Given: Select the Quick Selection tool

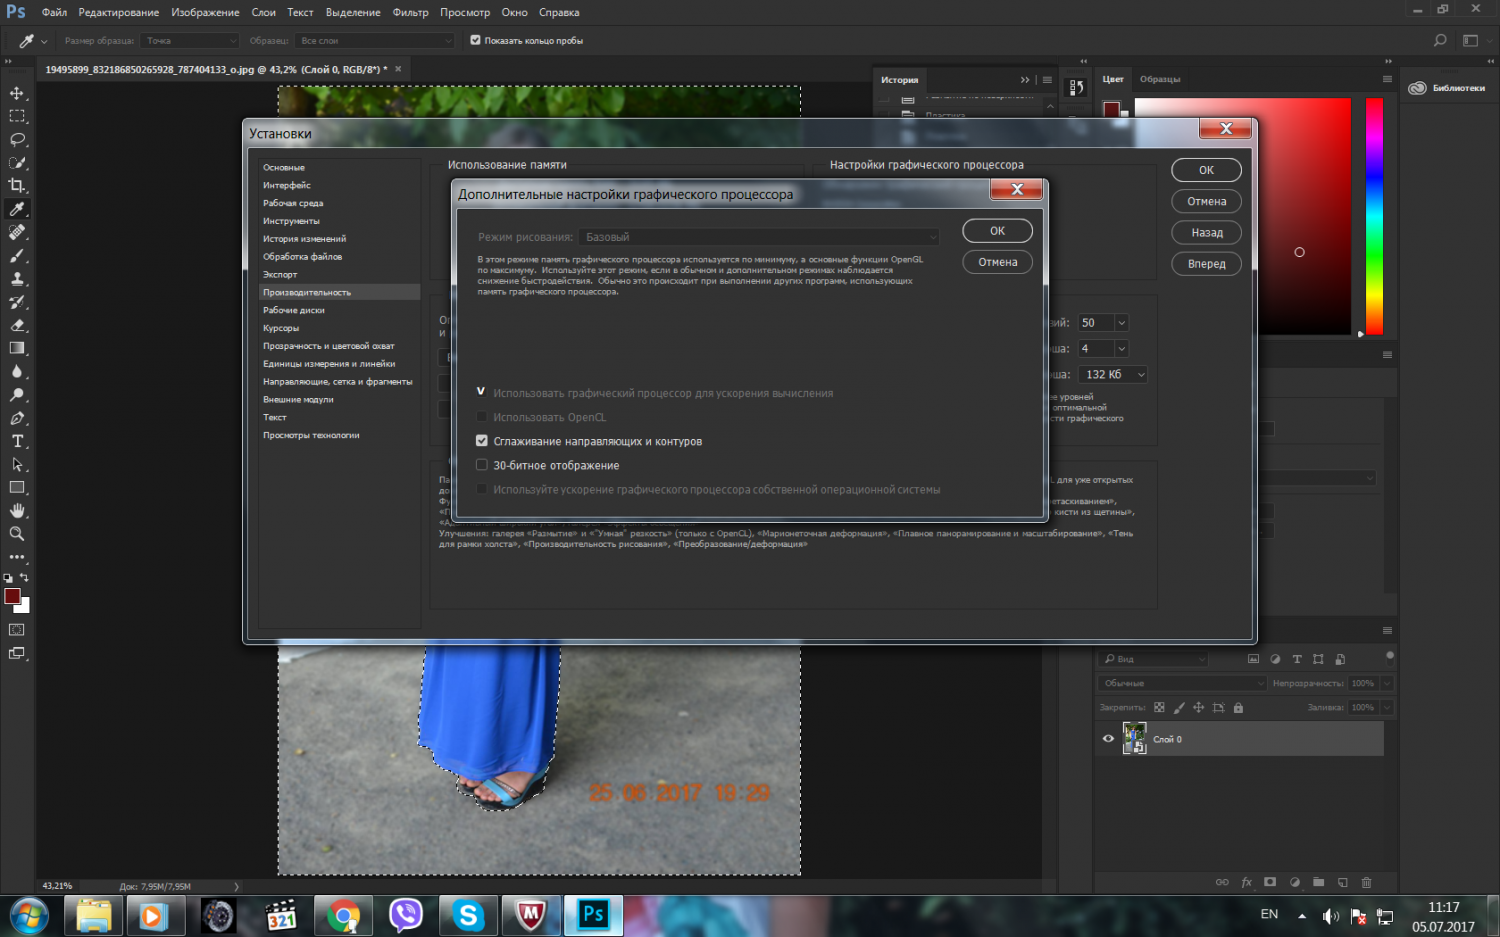Looking at the screenshot, I should (x=17, y=162).
